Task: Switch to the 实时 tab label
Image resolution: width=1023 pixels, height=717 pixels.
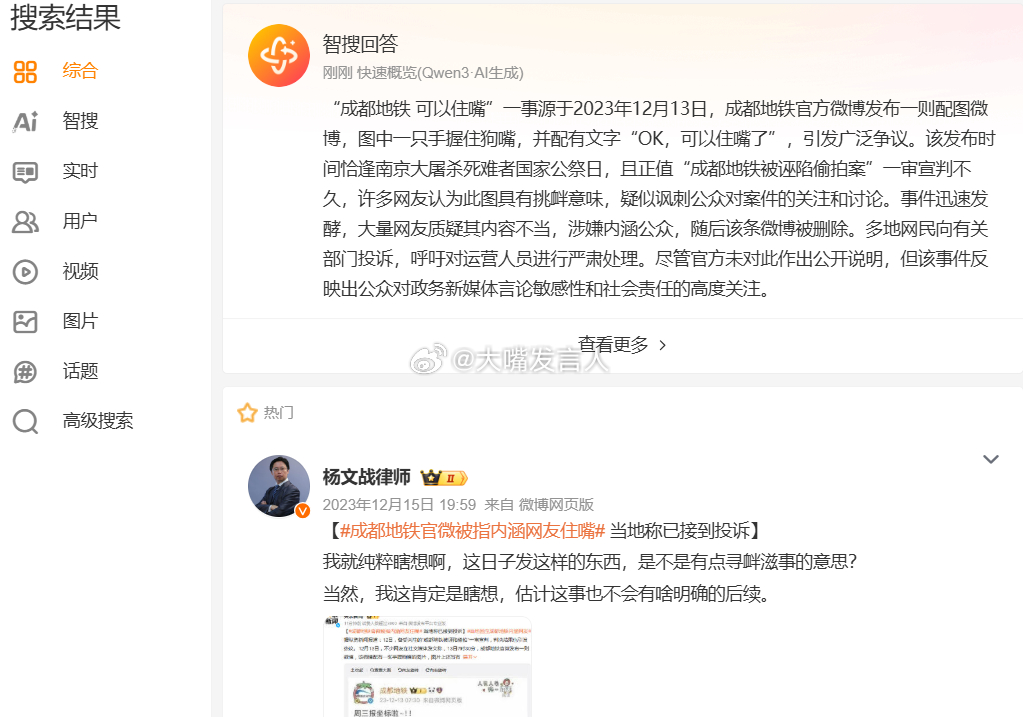Action: [x=80, y=171]
